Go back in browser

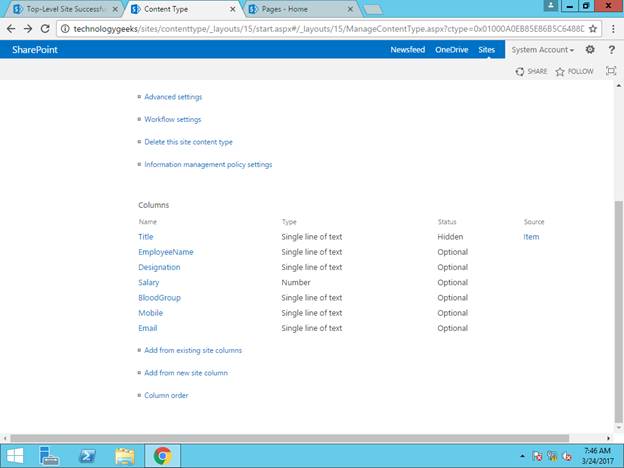(11, 29)
